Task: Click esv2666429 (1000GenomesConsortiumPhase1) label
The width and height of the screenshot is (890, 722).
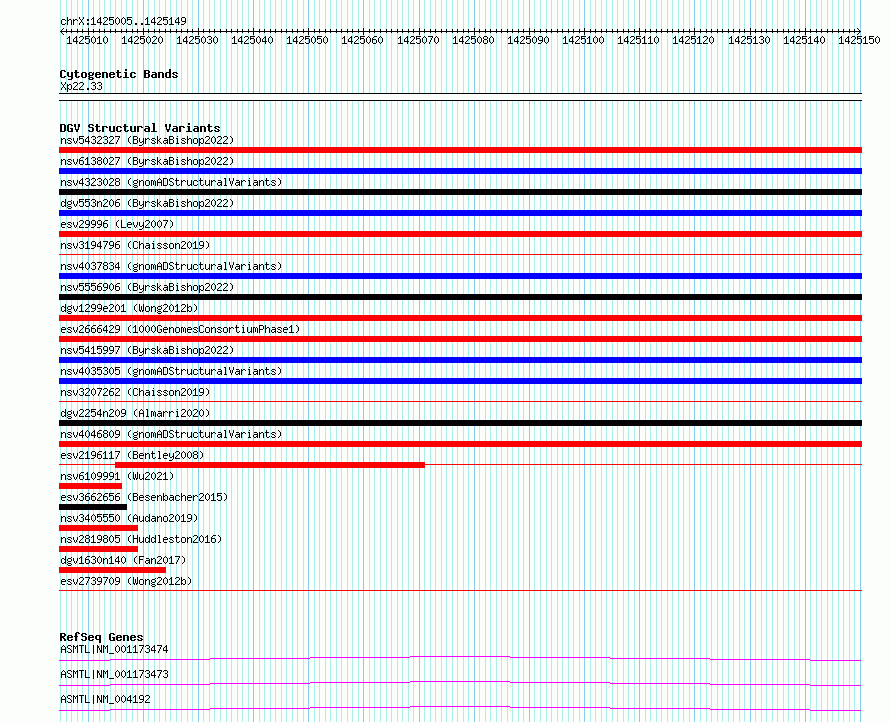Action: (x=180, y=329)
